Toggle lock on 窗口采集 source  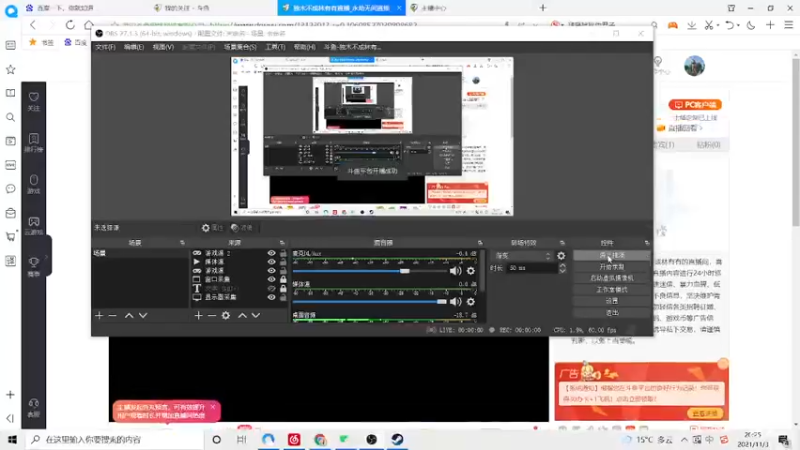coord(283,280)
